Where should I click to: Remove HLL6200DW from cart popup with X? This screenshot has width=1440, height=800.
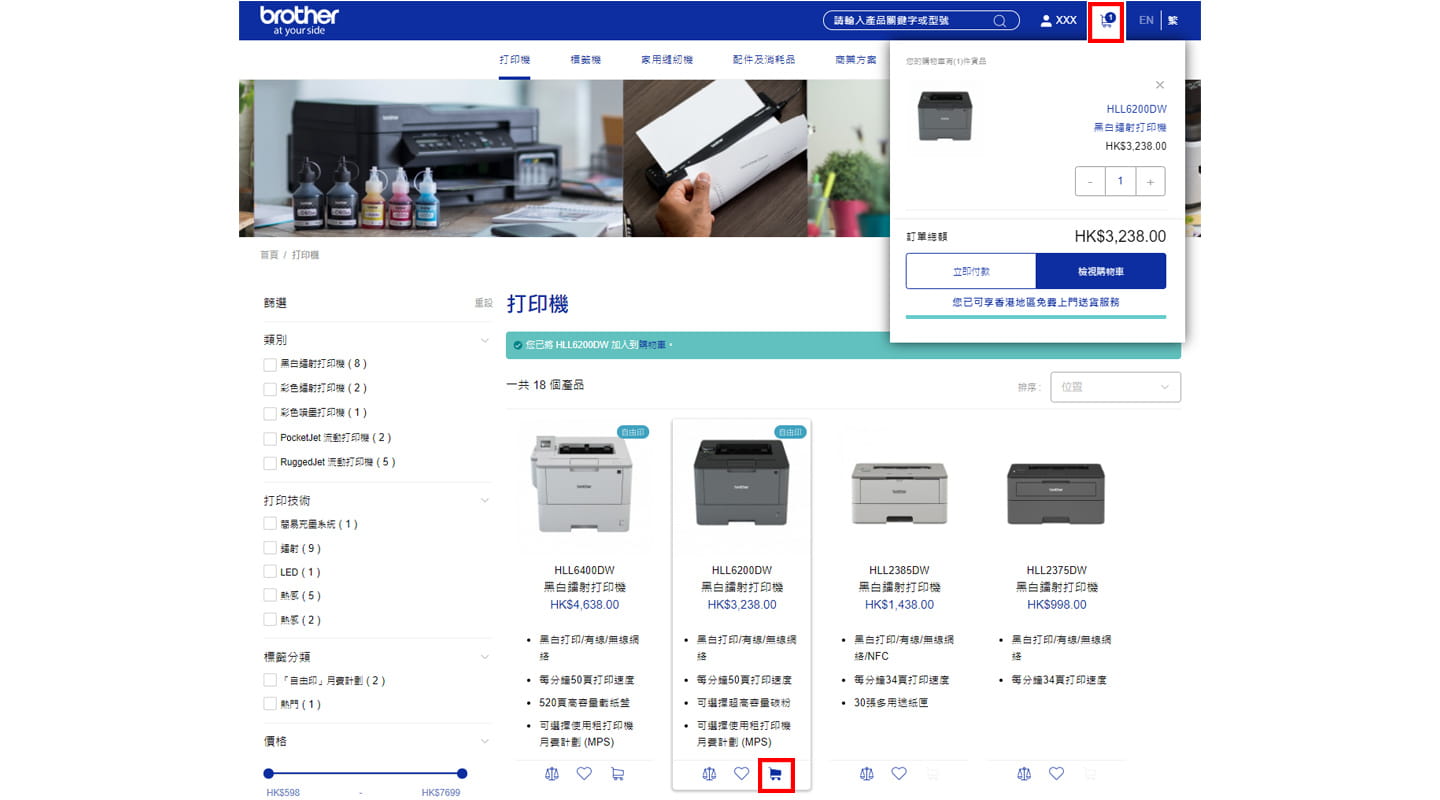(x=1160, y=85)
